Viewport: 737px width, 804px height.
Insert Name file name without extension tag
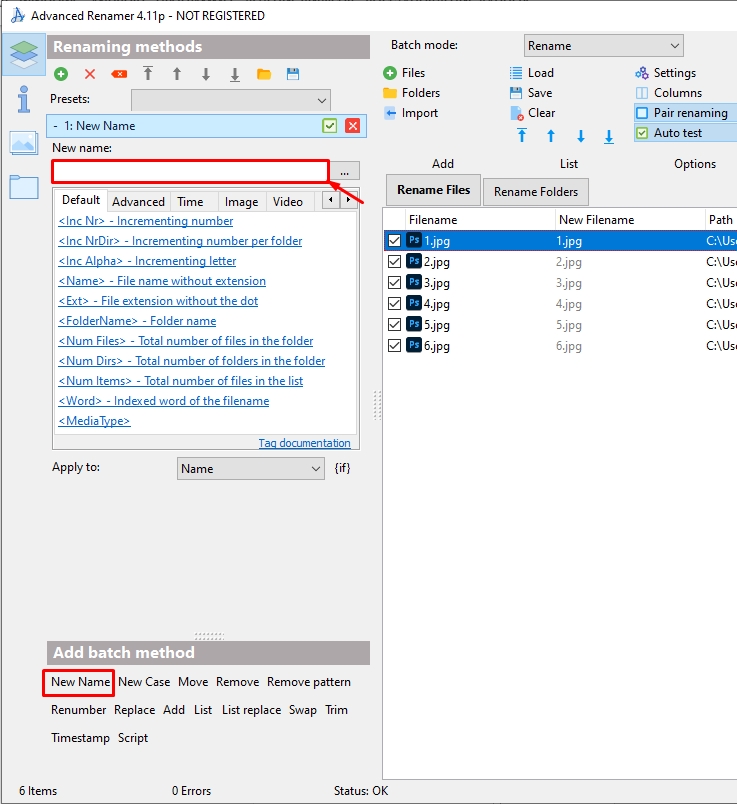tap(162, 281)
